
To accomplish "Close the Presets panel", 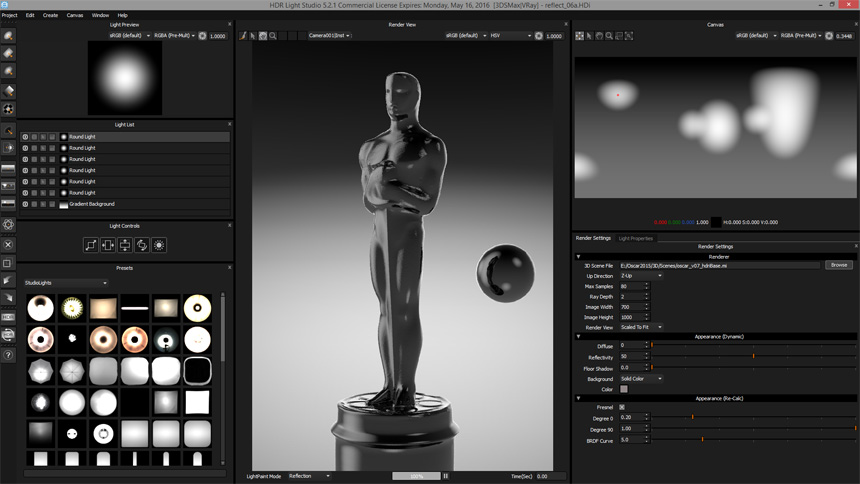I will [230, 268].
